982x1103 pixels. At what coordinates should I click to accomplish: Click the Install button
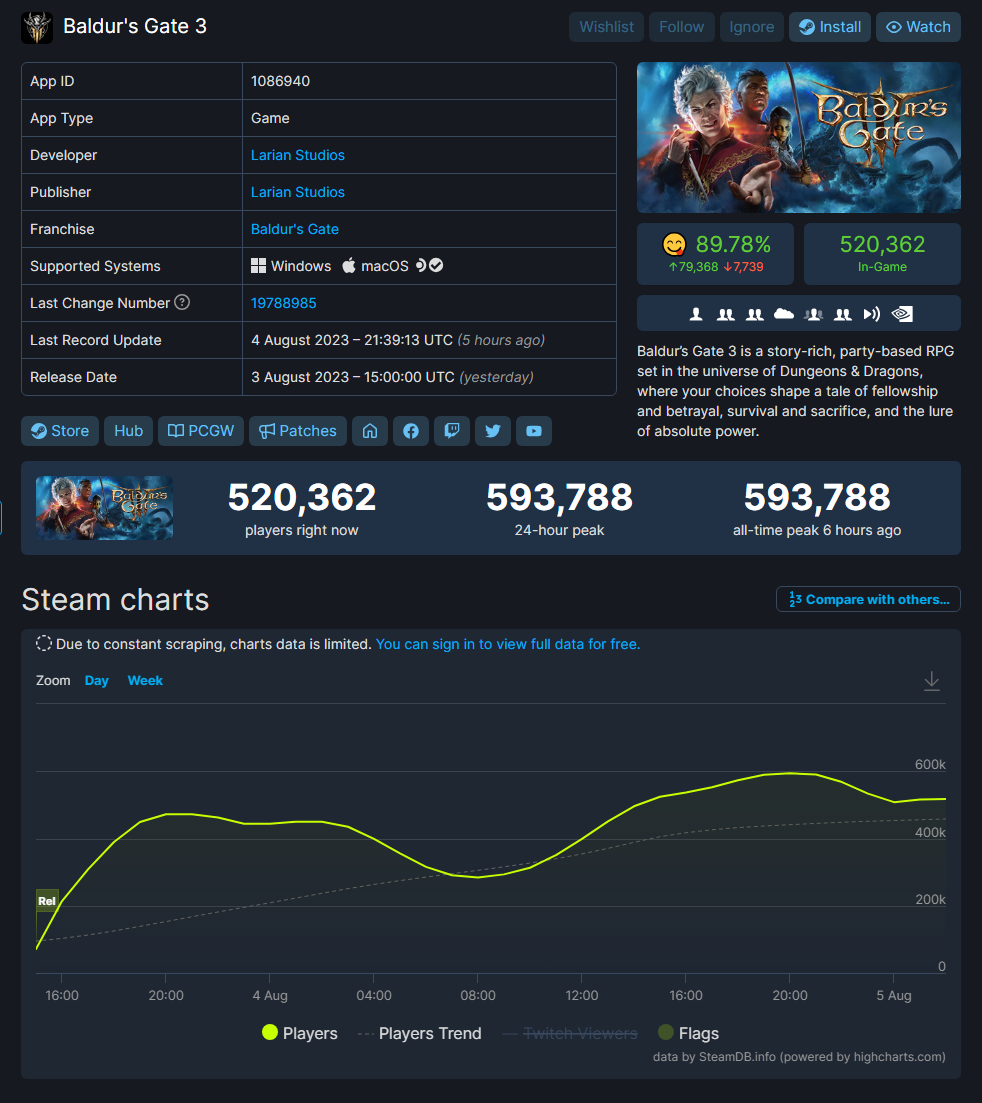point(830,27)
